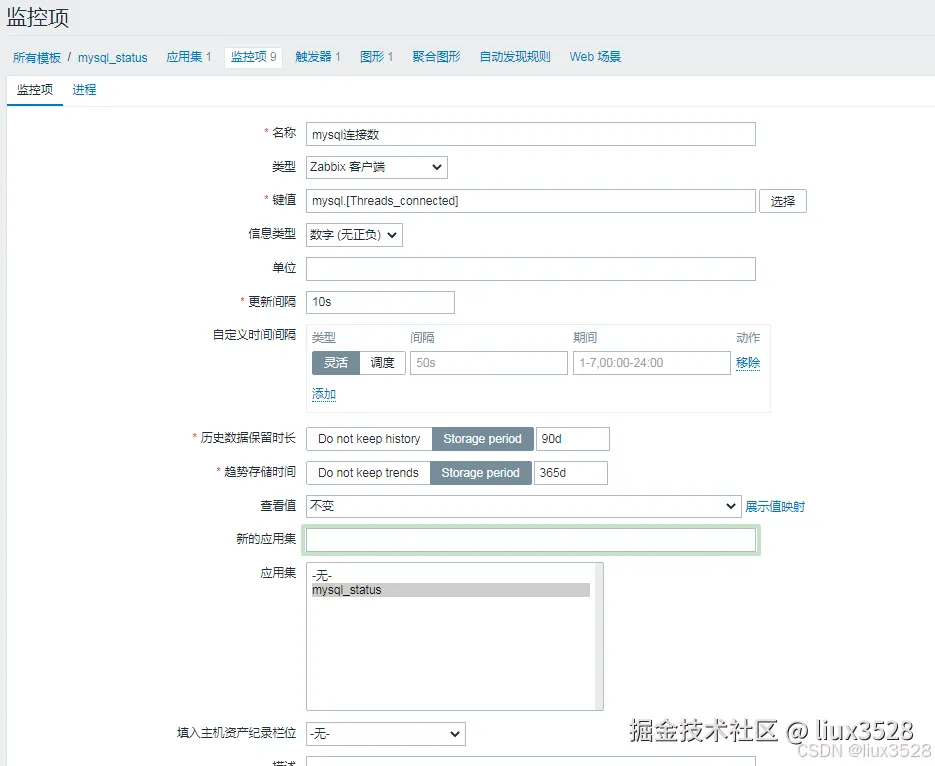Focus the 365d trends period field

(x=571, y=473)
